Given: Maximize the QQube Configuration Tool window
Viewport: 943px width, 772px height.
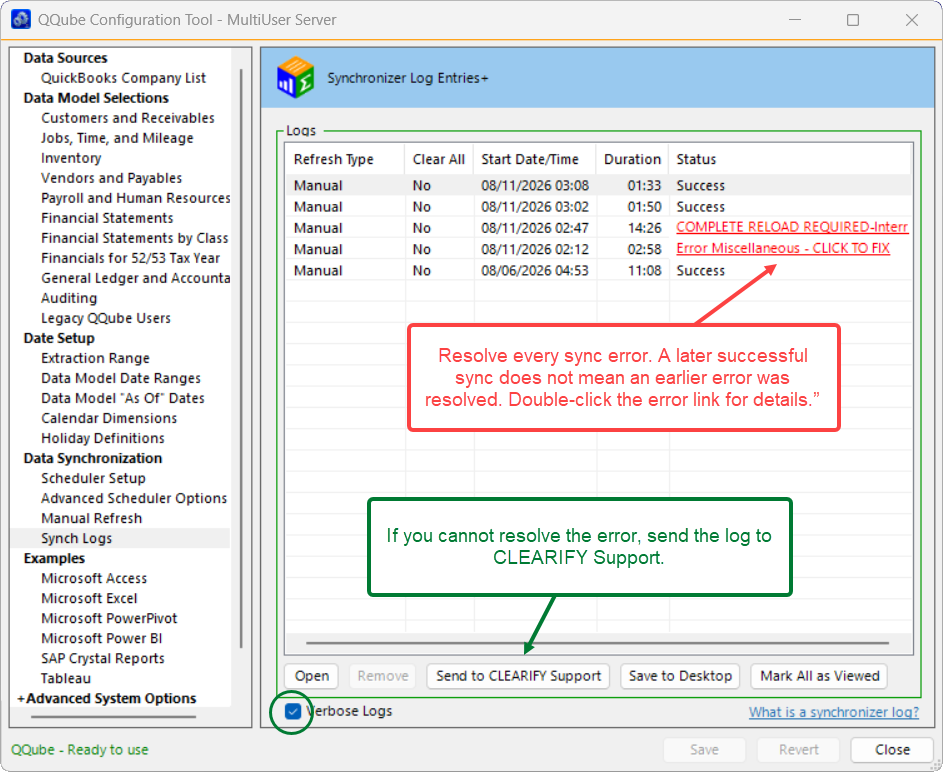Looking at the screenshot, I should coord(853,20).
